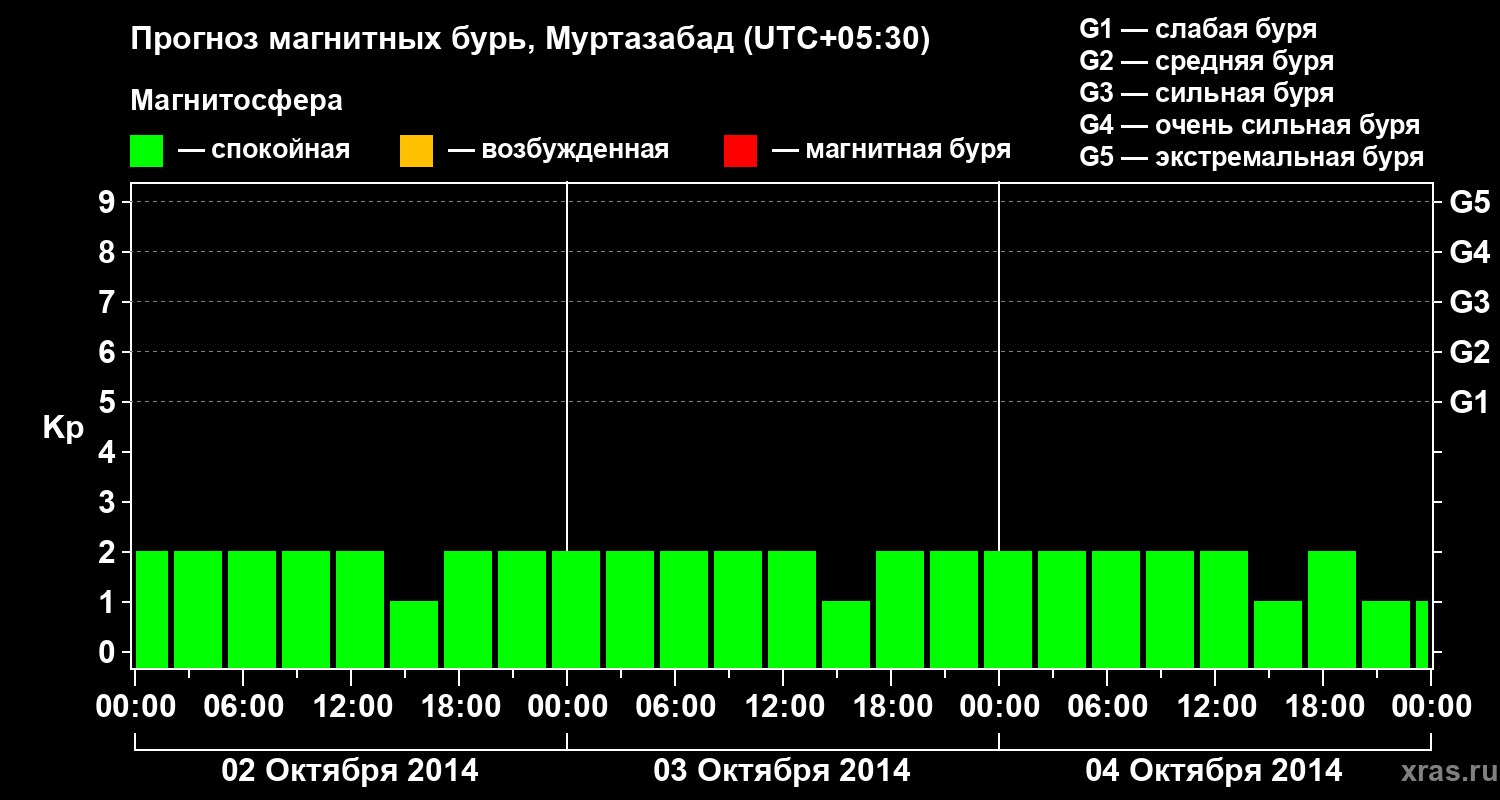Click the Kp 1 bar on 02 Октября afternoon
The height and width of the screenshot is (800, 1500).
point(414,634)
